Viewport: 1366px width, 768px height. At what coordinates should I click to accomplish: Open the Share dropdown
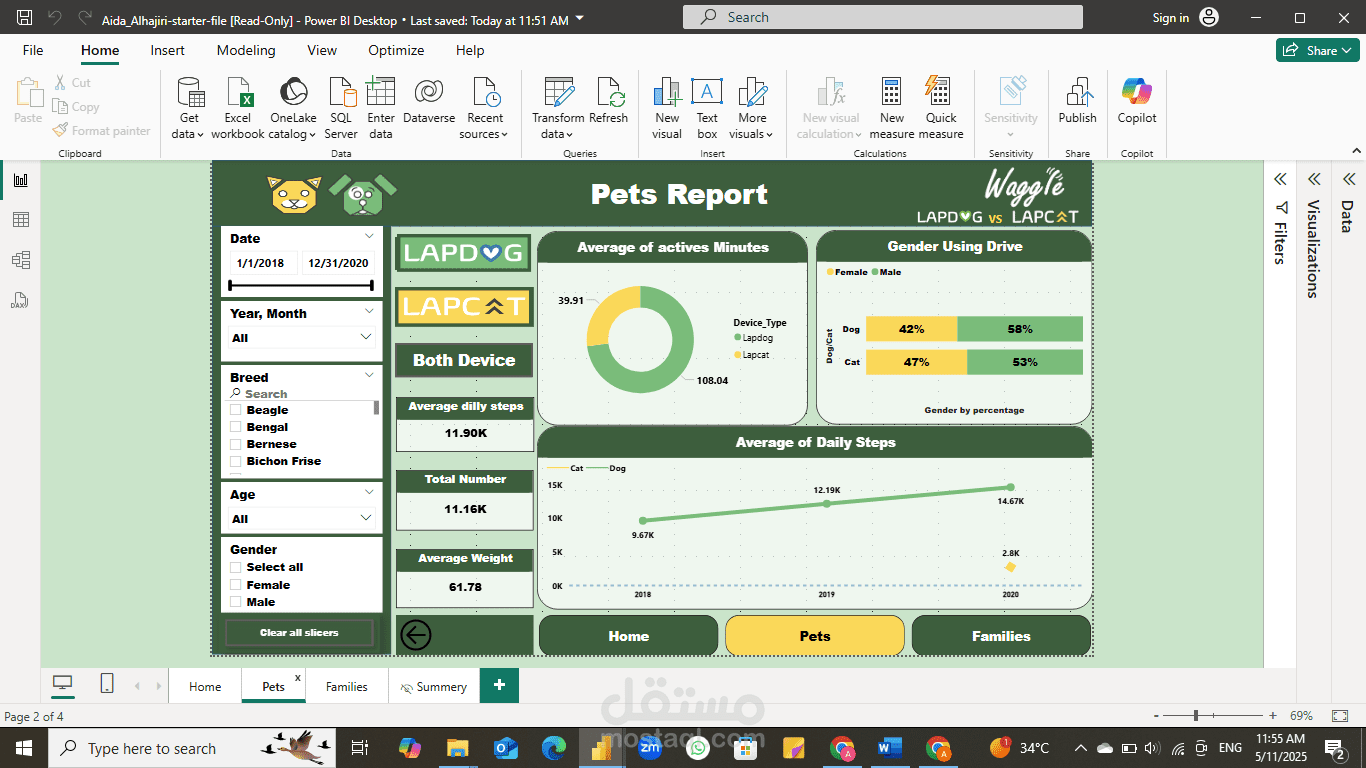1317,50
